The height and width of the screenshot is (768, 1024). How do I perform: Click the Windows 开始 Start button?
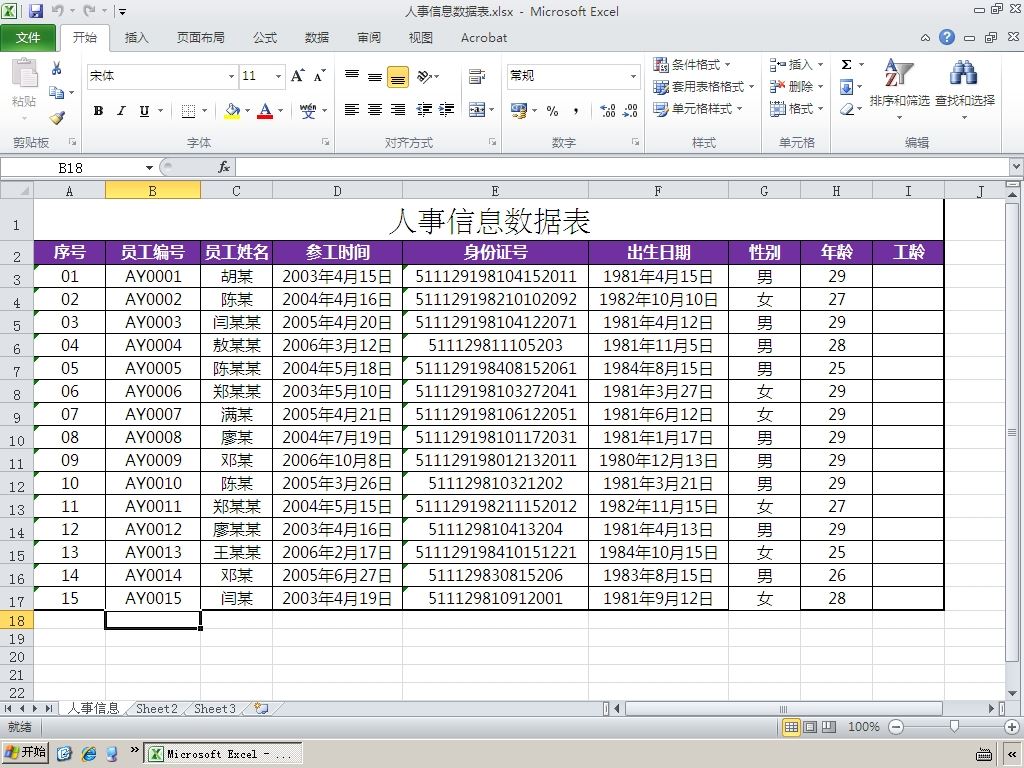(x=25, y=753)
